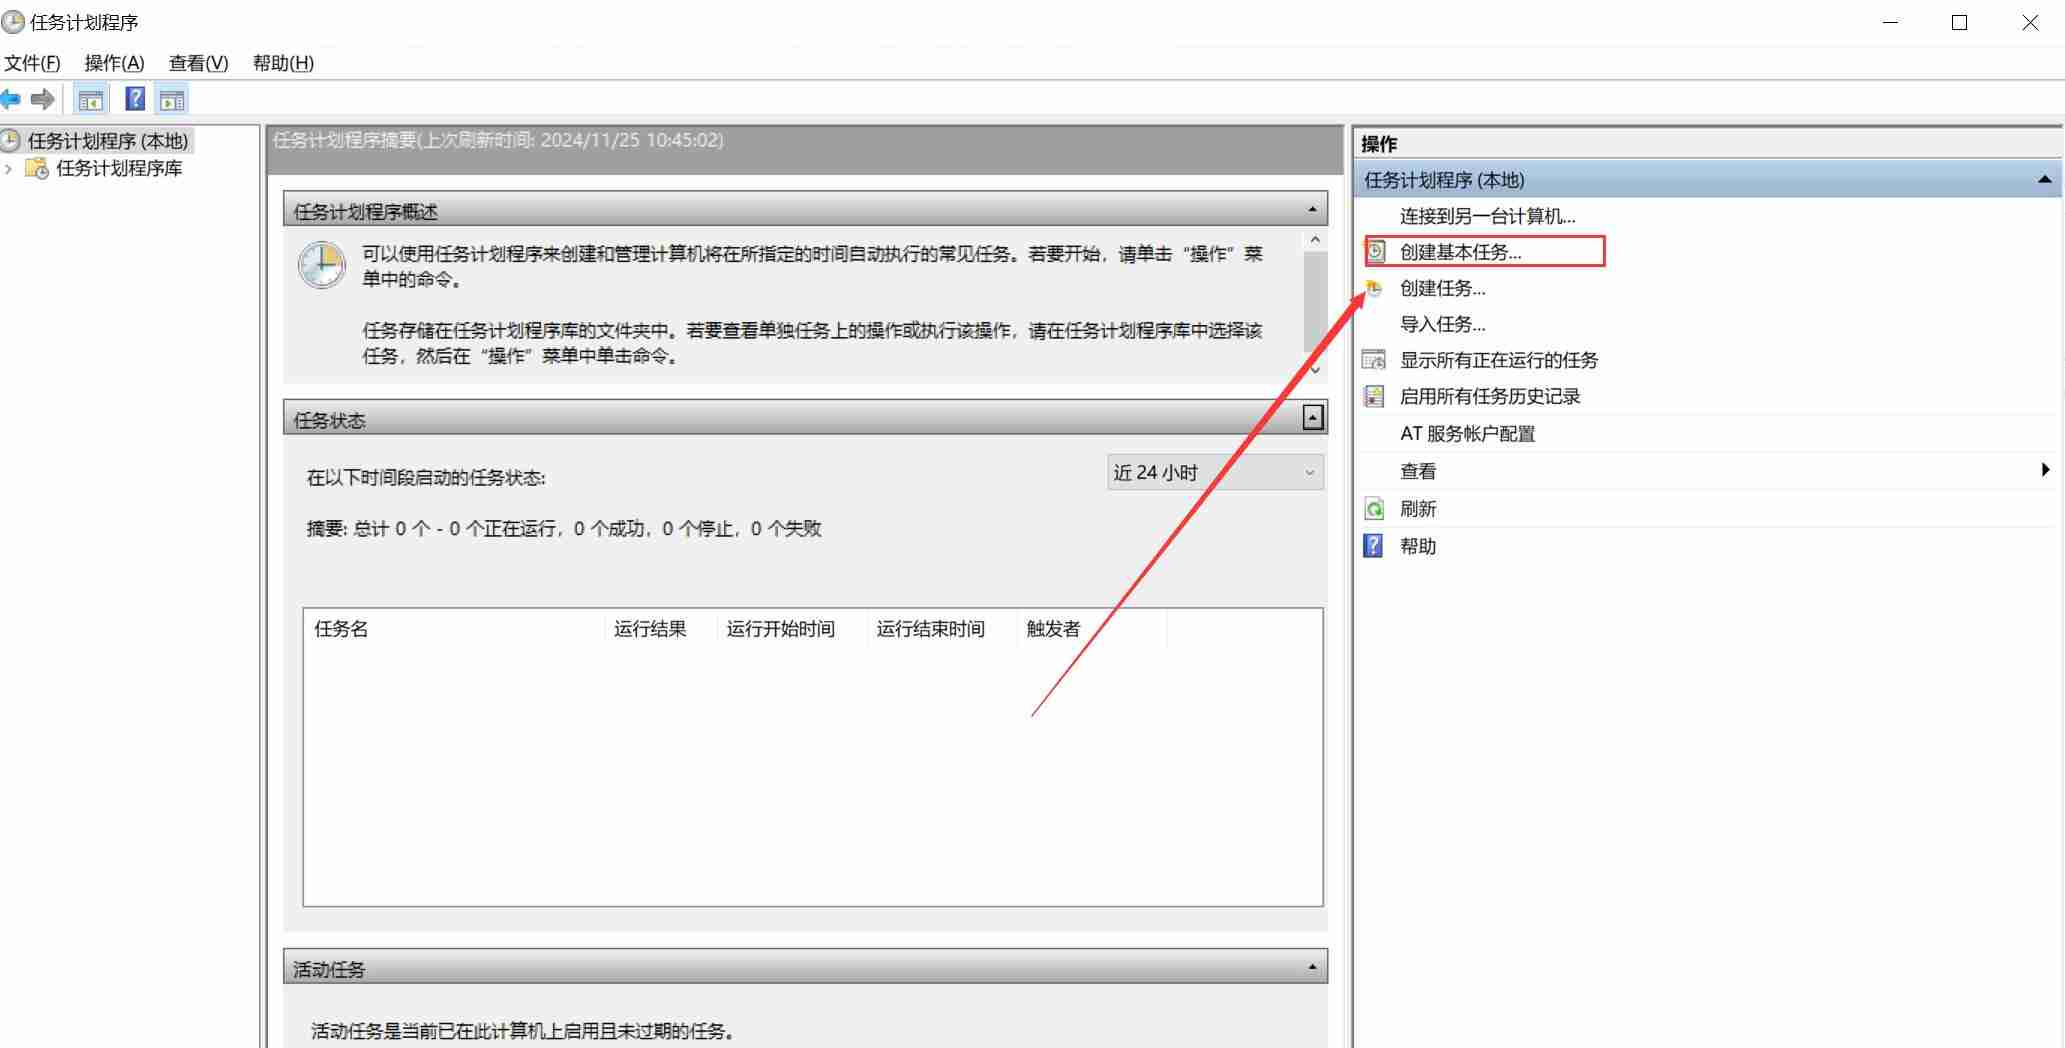The image size is (2065, 1048).
Task: Click the 任务名 column header
Action: (341, 628)
